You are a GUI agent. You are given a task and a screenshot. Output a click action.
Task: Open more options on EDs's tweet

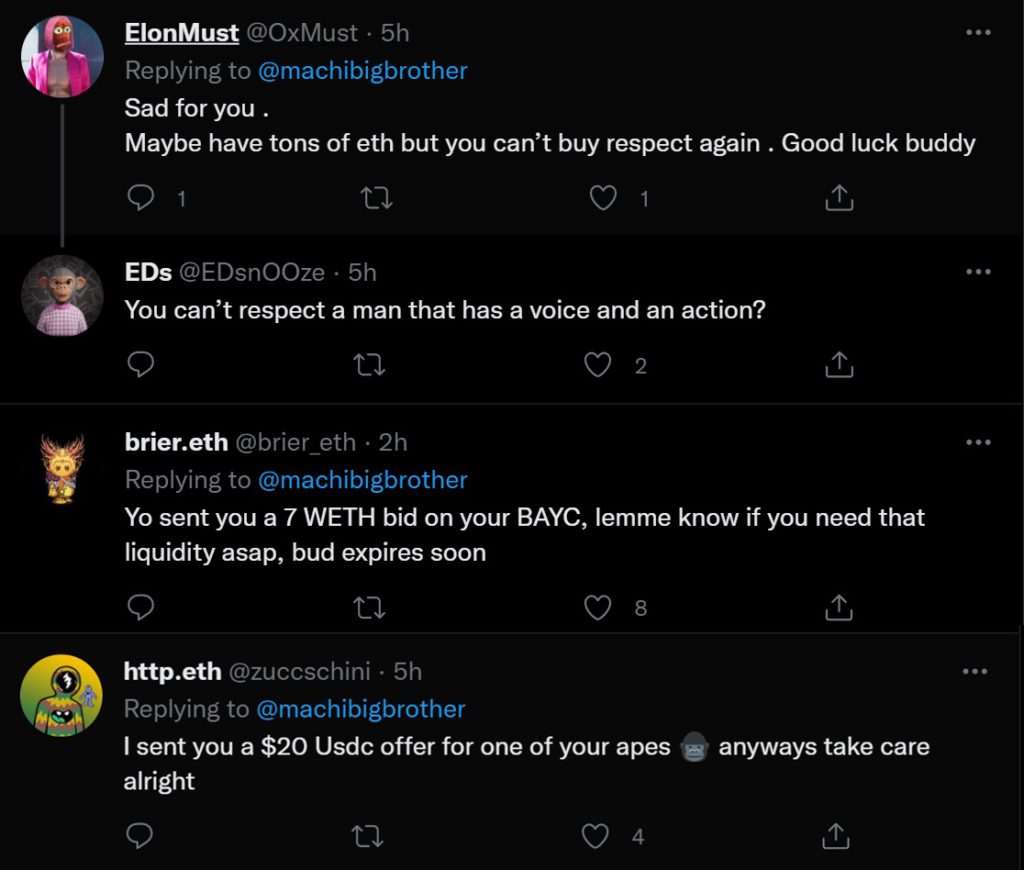click(977, 272)
